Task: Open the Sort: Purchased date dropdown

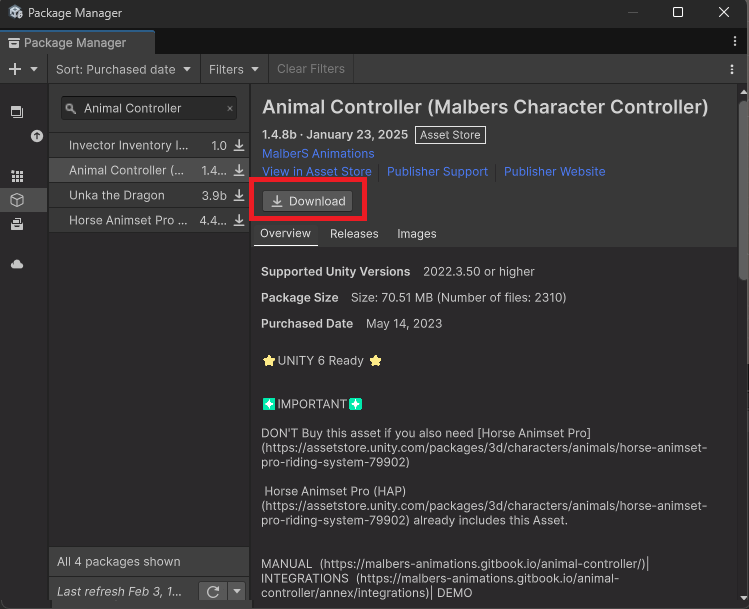Action: tap(123, 69)
